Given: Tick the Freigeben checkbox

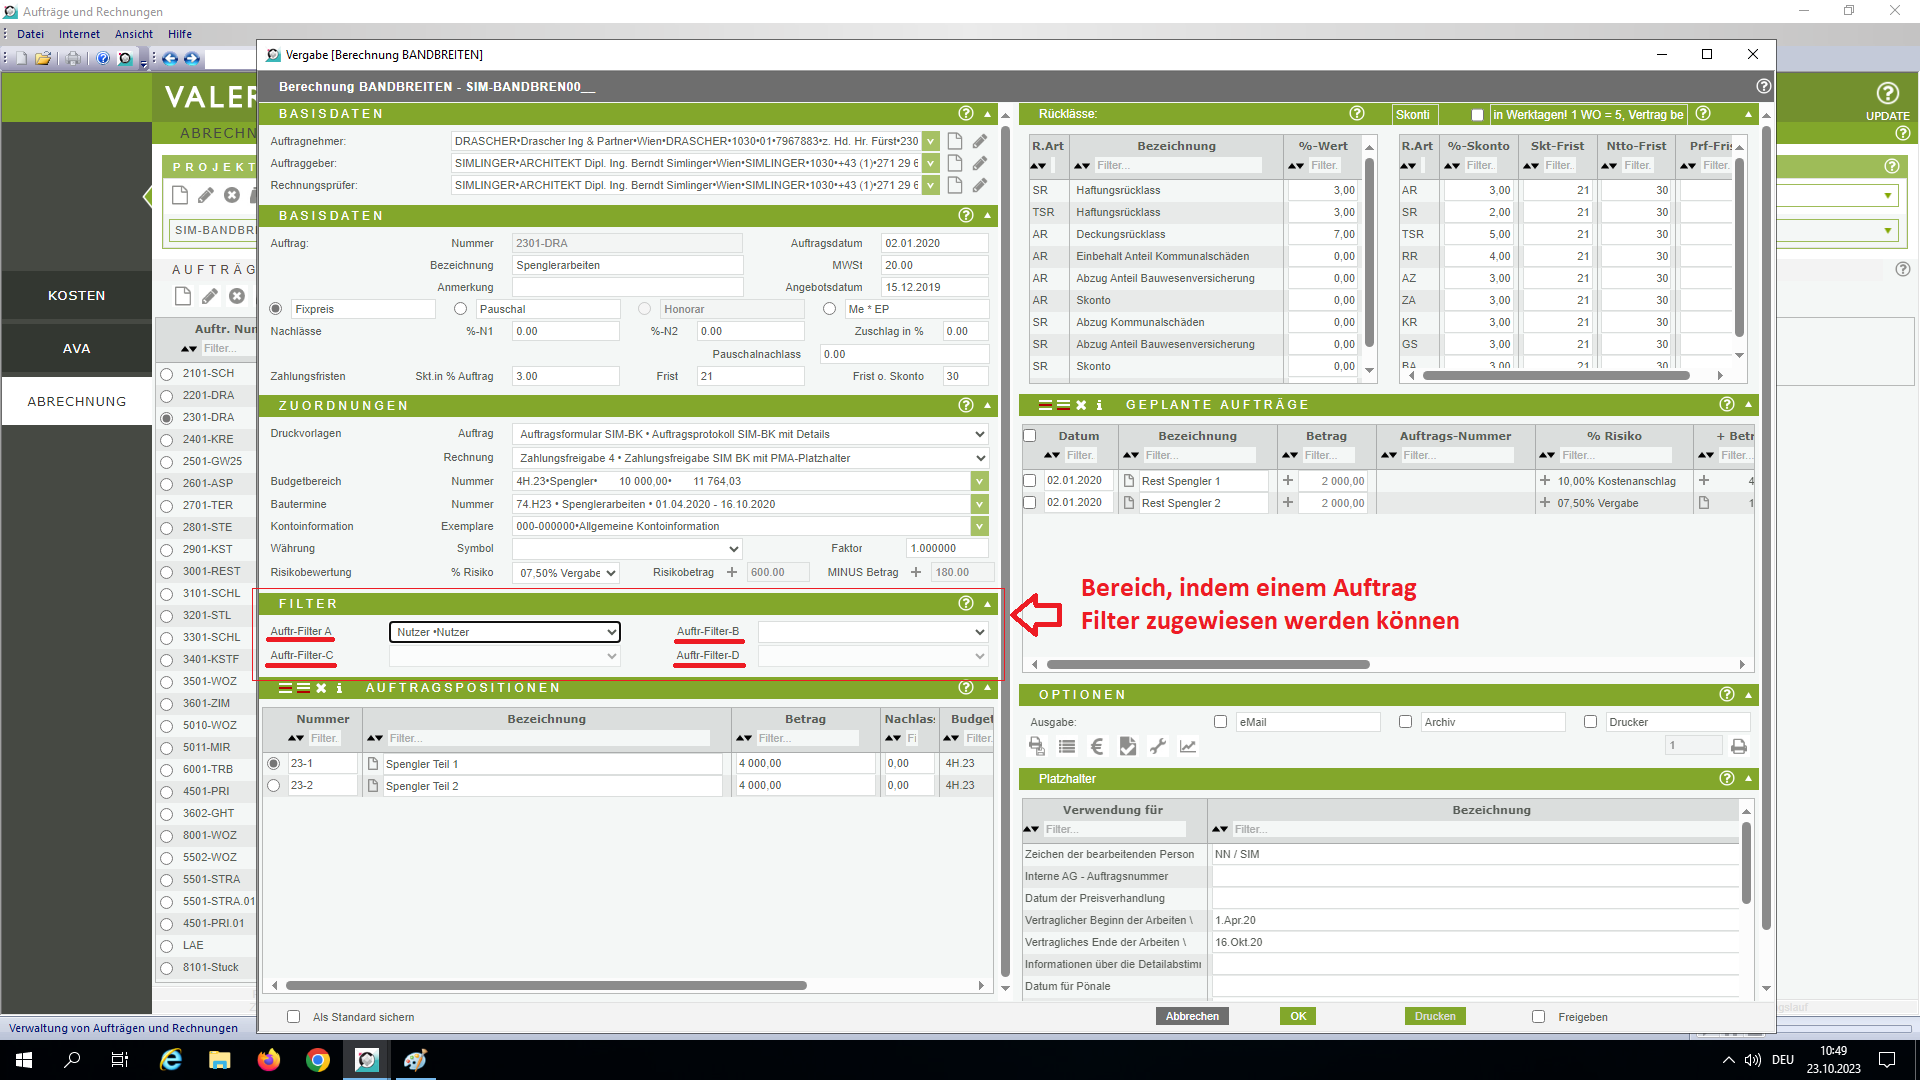Looking at the screenshot, I should pos(1538,1017).
